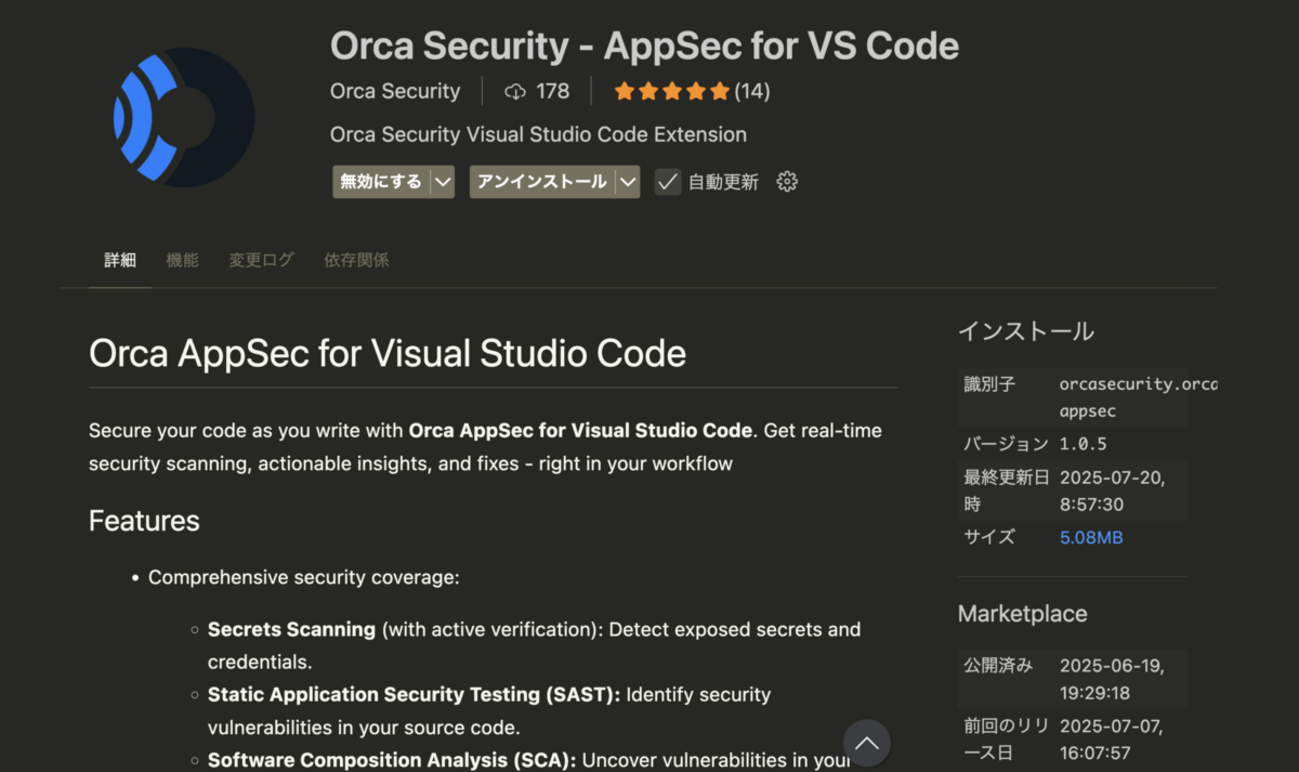The image size is (1299, 772).
Task: Click the バージョン label
Action: pos(1006,444)
